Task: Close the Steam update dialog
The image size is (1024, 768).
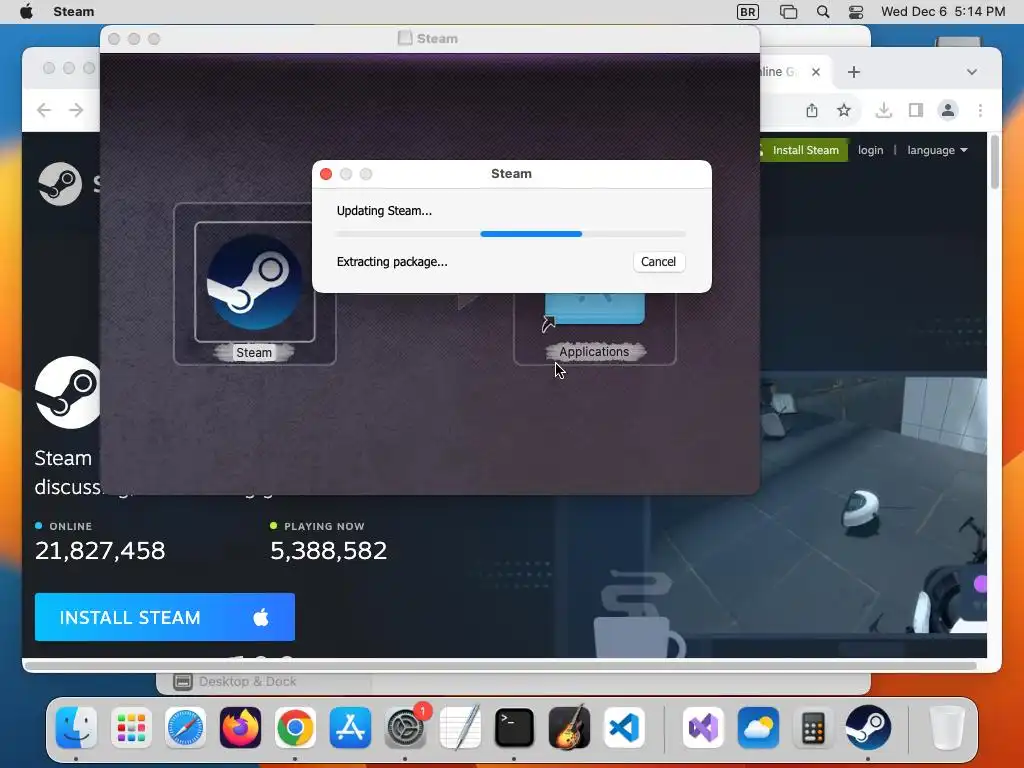Action: tap(326, 174)
